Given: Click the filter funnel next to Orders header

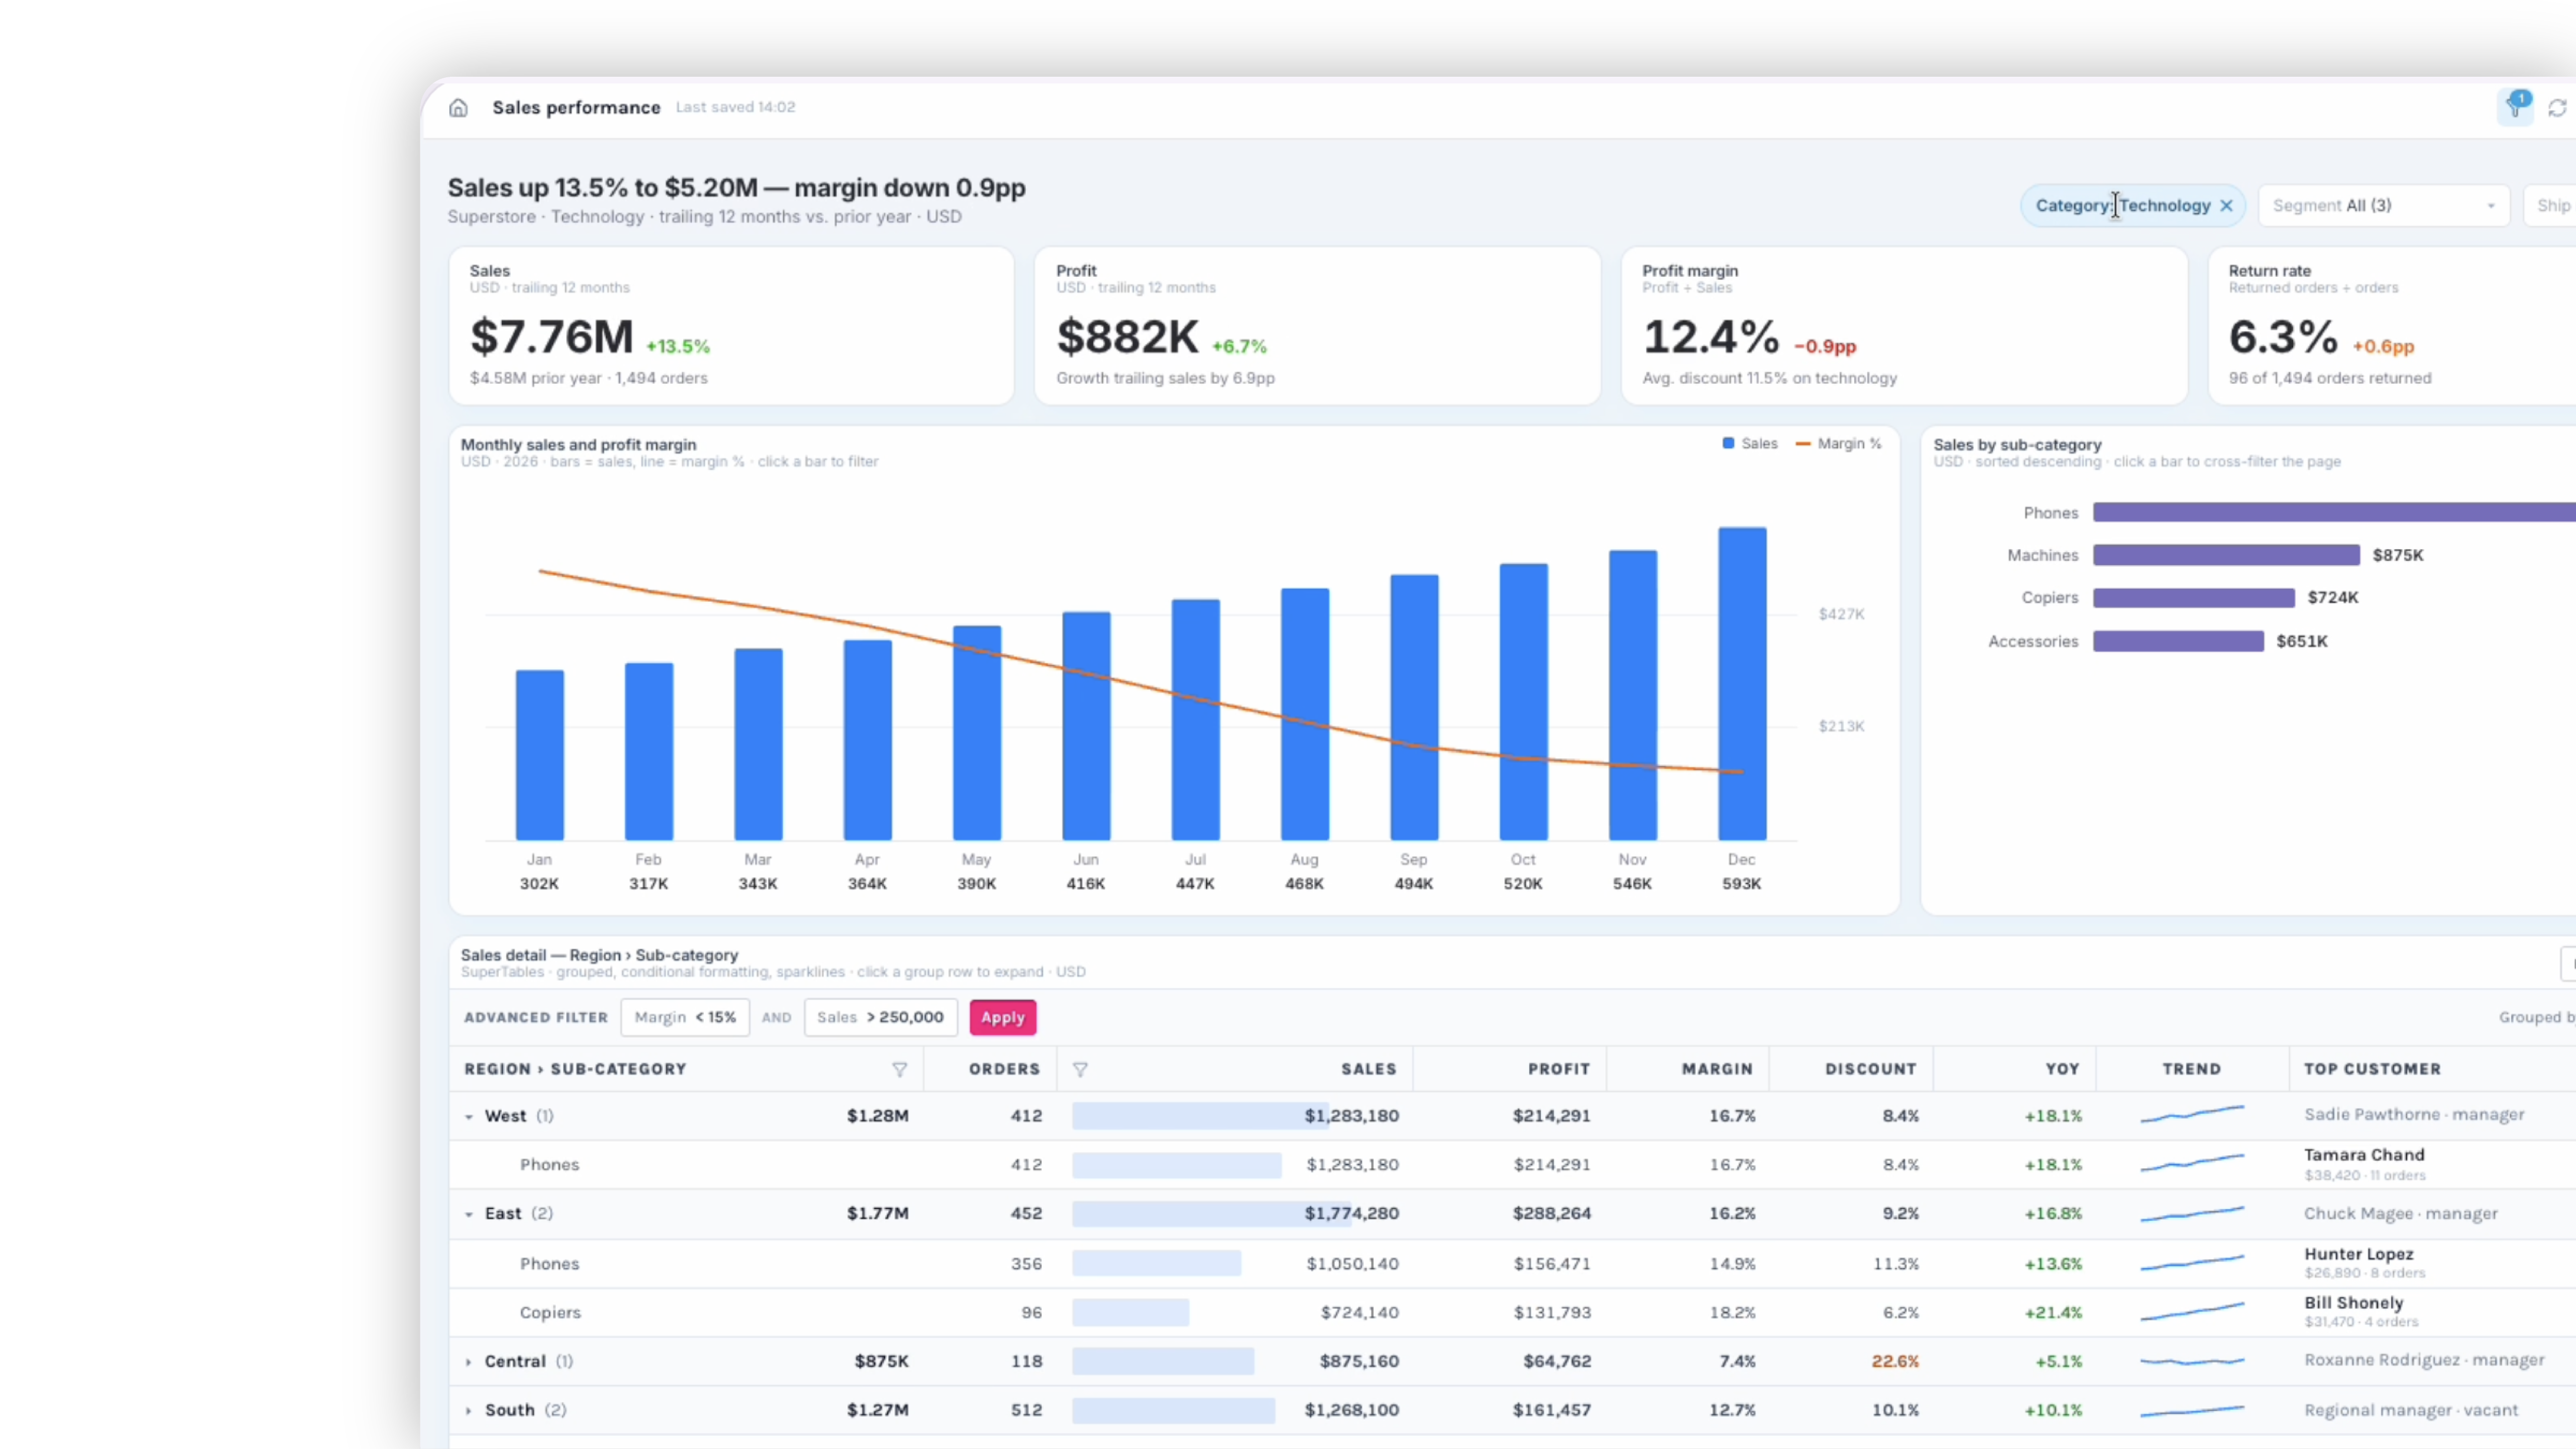Looking at the screenshot, I should pos(1080,1070).
